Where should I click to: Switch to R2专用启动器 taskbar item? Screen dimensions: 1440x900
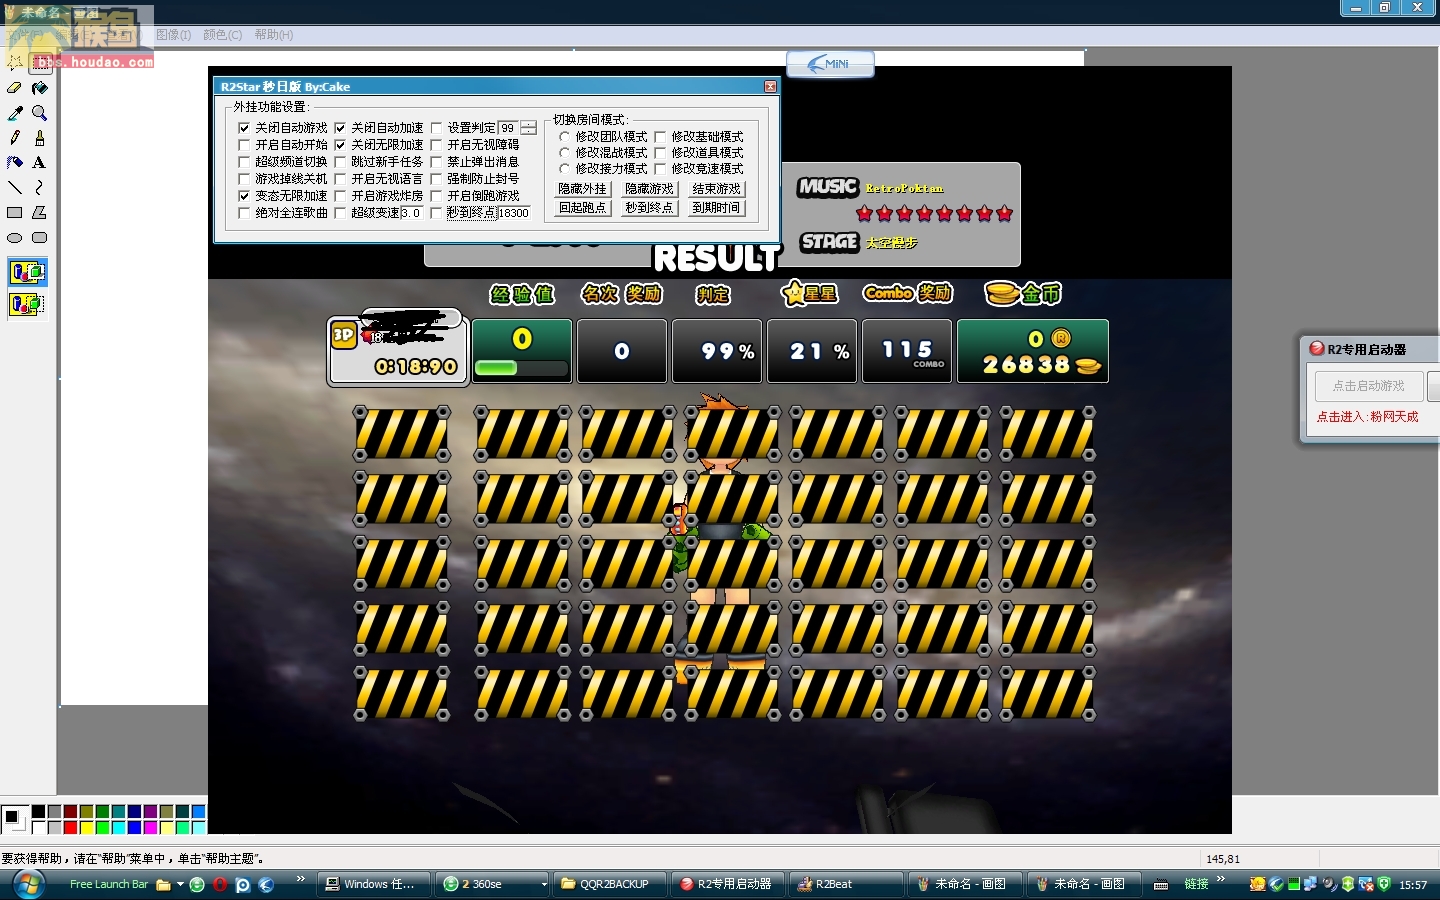pyautogui.click(x=726, y=884)
